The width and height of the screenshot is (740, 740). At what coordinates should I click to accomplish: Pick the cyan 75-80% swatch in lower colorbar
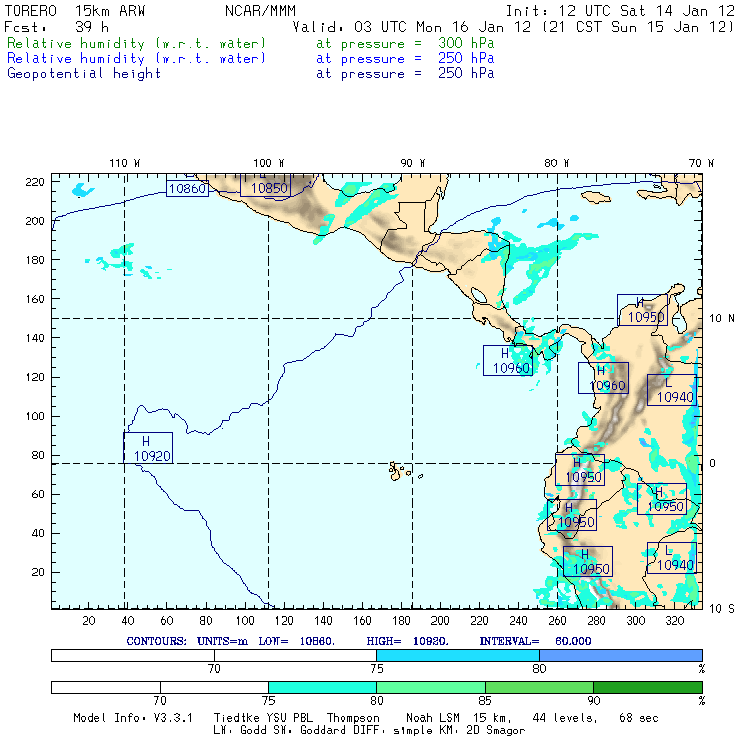(322, 688)
